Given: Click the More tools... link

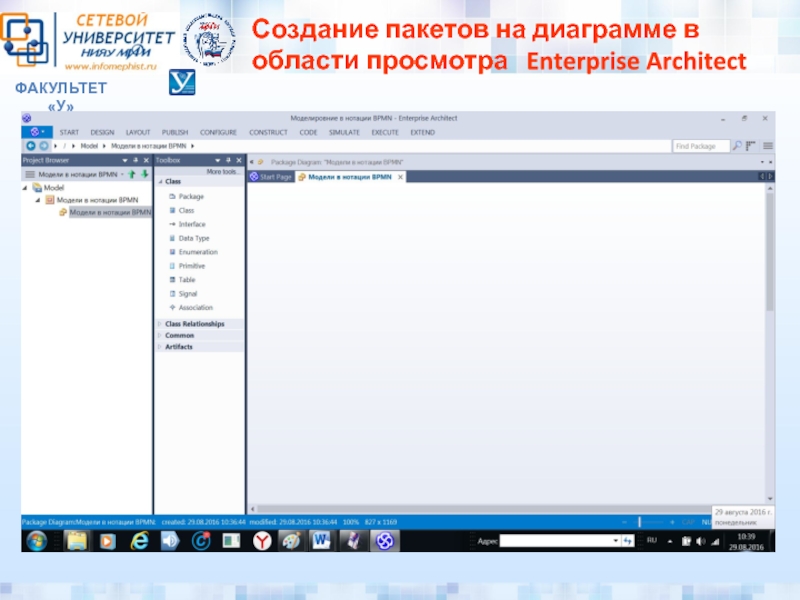Looking at the screenshot, I should pyautogui.click(x=221, y=172).
